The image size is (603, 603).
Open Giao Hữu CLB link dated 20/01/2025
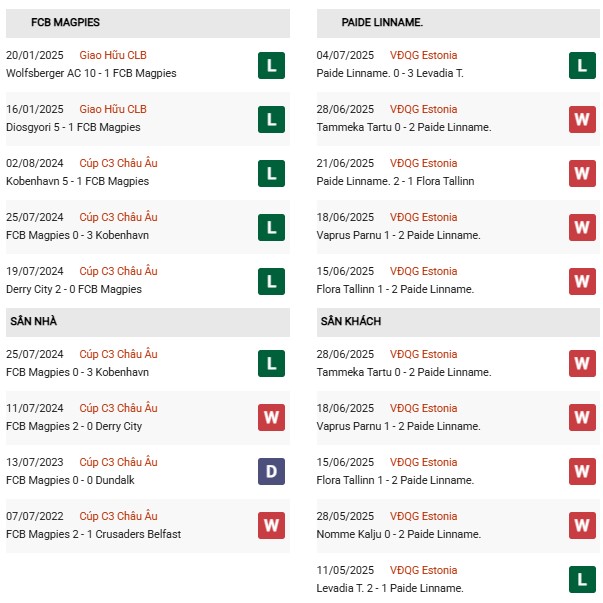[x=112, y=55]
